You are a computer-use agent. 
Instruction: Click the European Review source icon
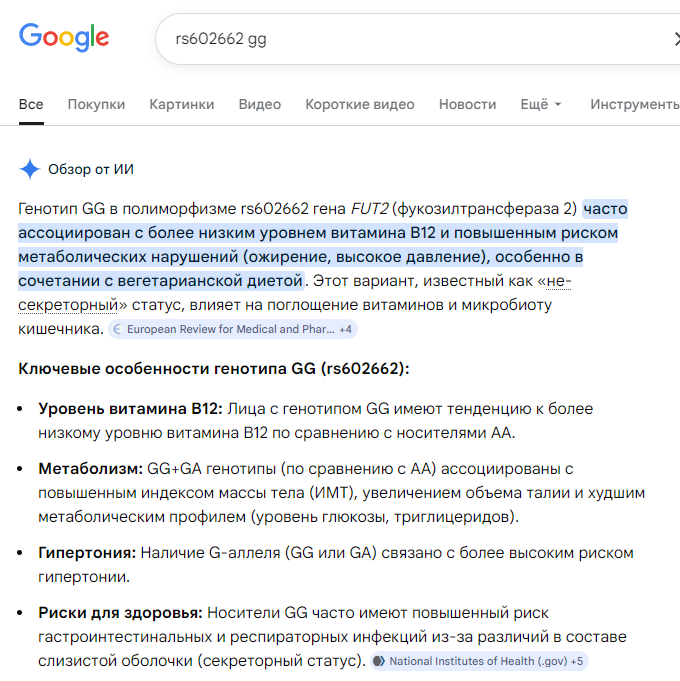117,329
